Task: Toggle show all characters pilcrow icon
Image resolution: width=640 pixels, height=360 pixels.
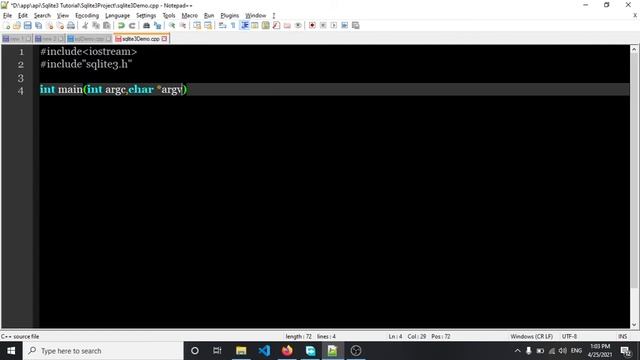Action: 233,25
